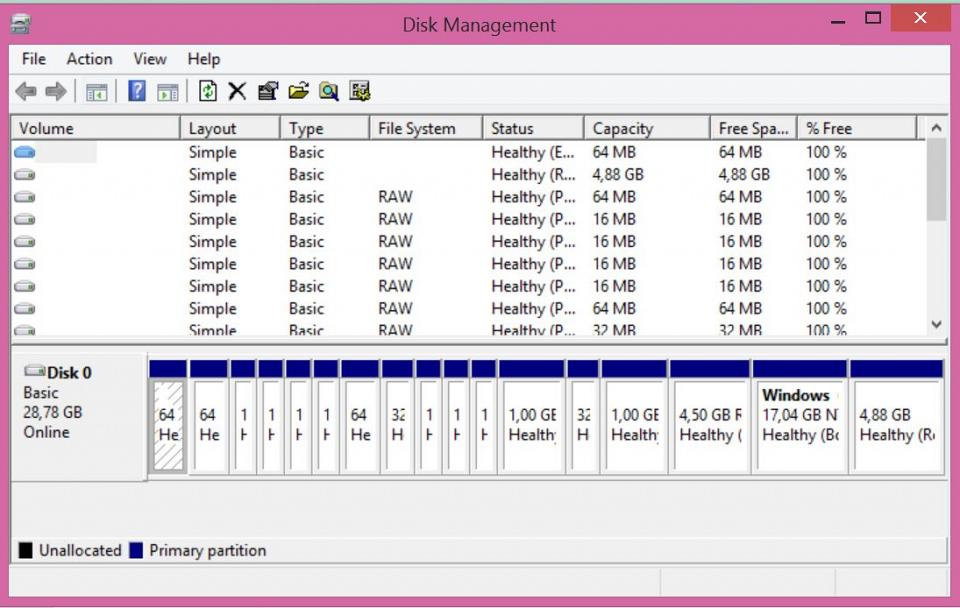Click the File System column header
The image size is (960, 608).
coord(416,128)
